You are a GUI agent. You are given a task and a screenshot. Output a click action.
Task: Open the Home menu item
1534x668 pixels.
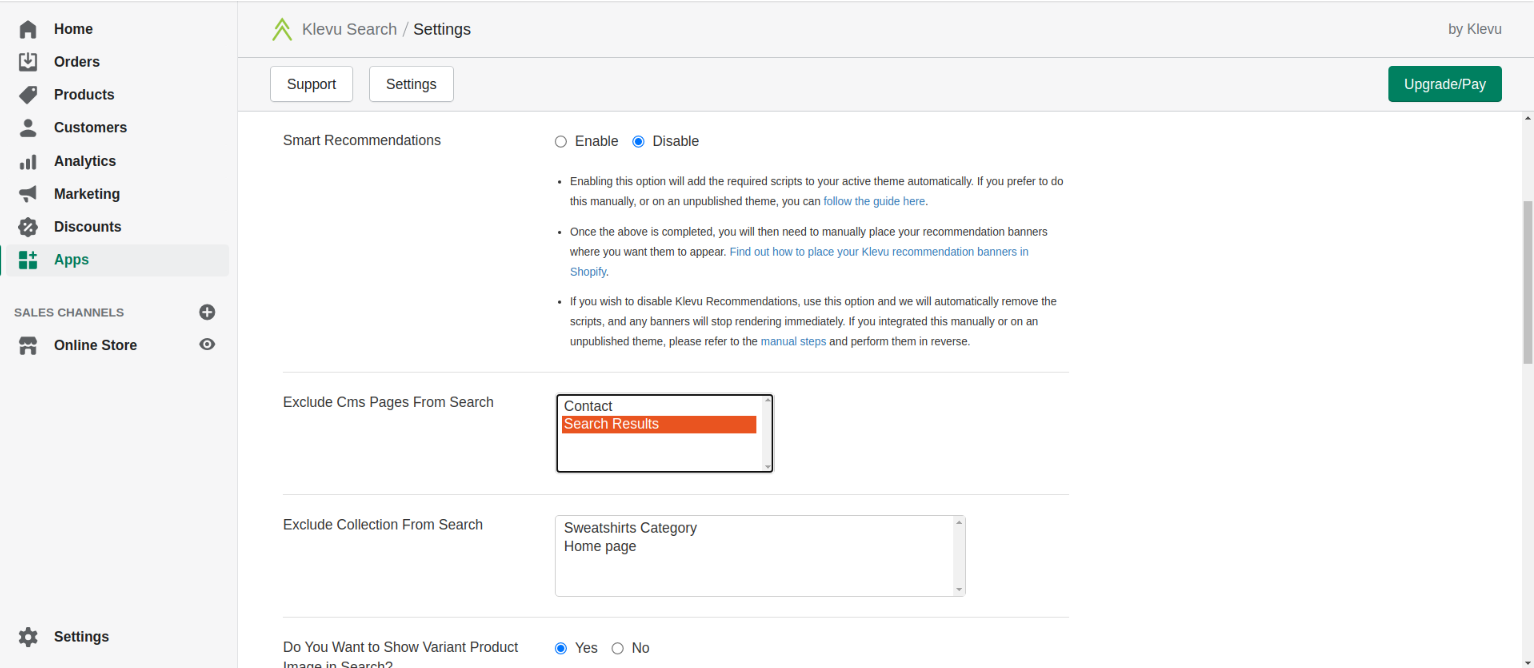(73, 29)
